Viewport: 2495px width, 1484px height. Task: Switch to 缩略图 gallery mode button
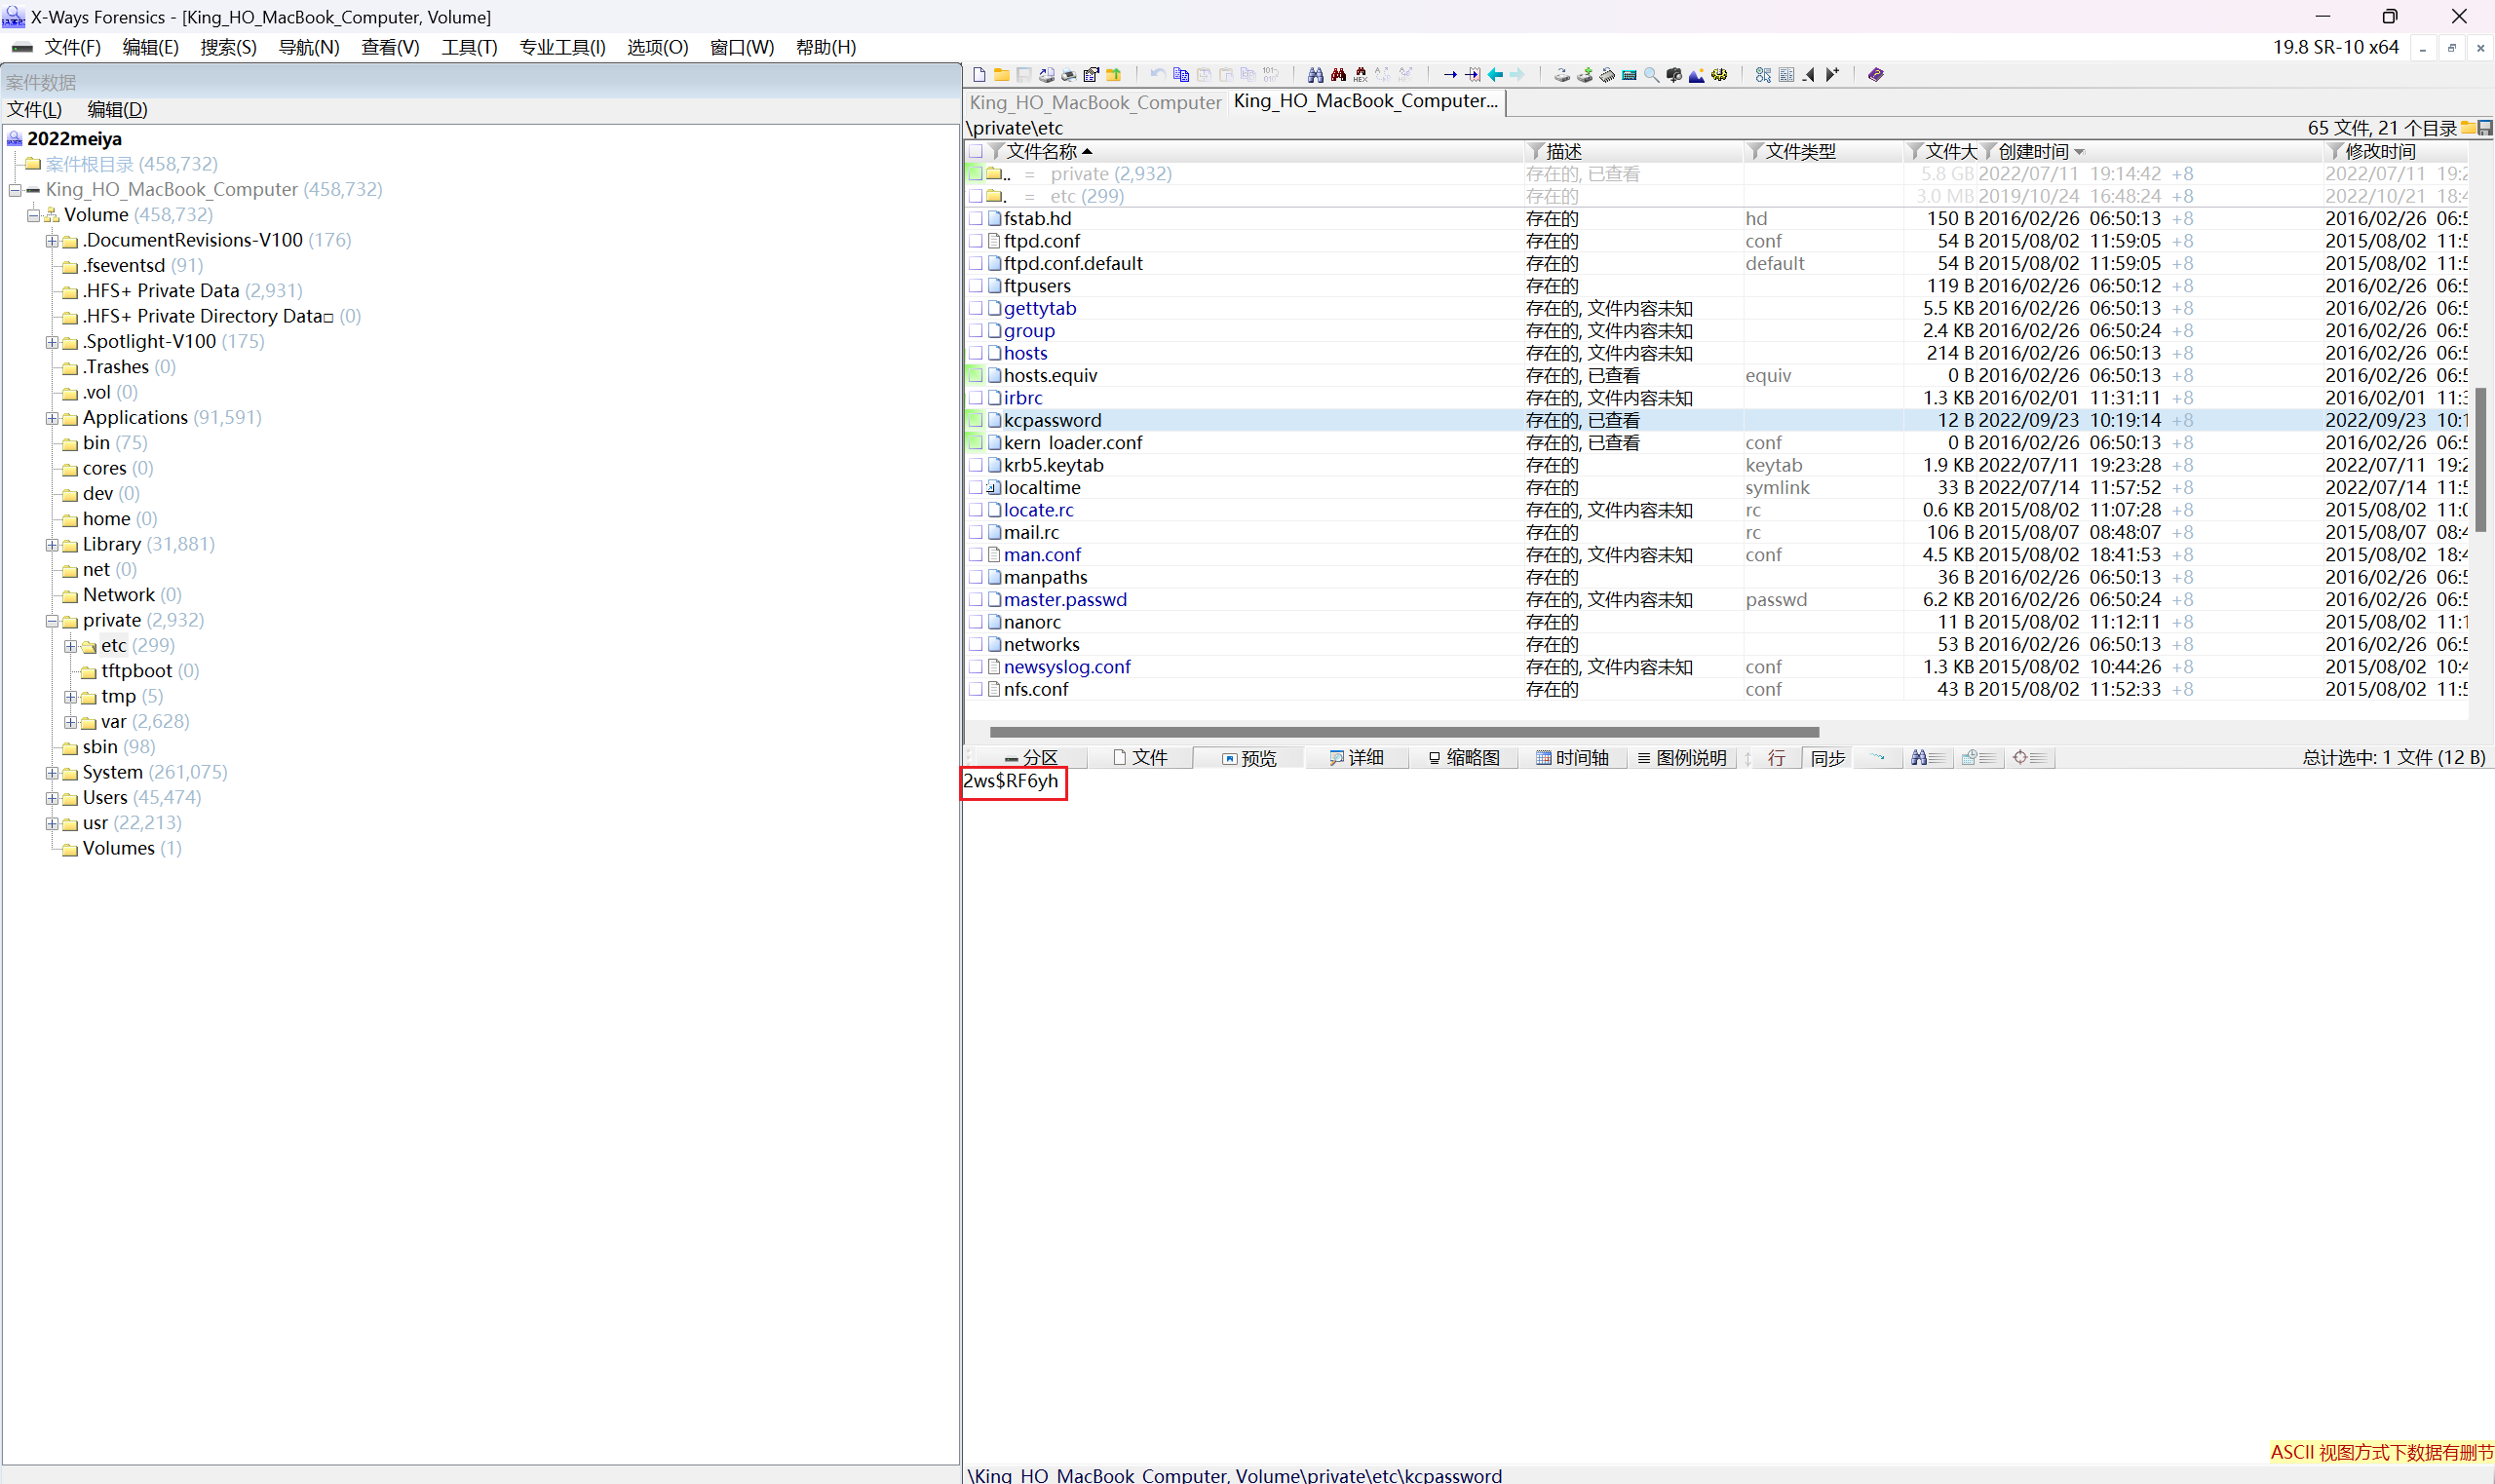pyautogui.click(x=1464, y=758)
